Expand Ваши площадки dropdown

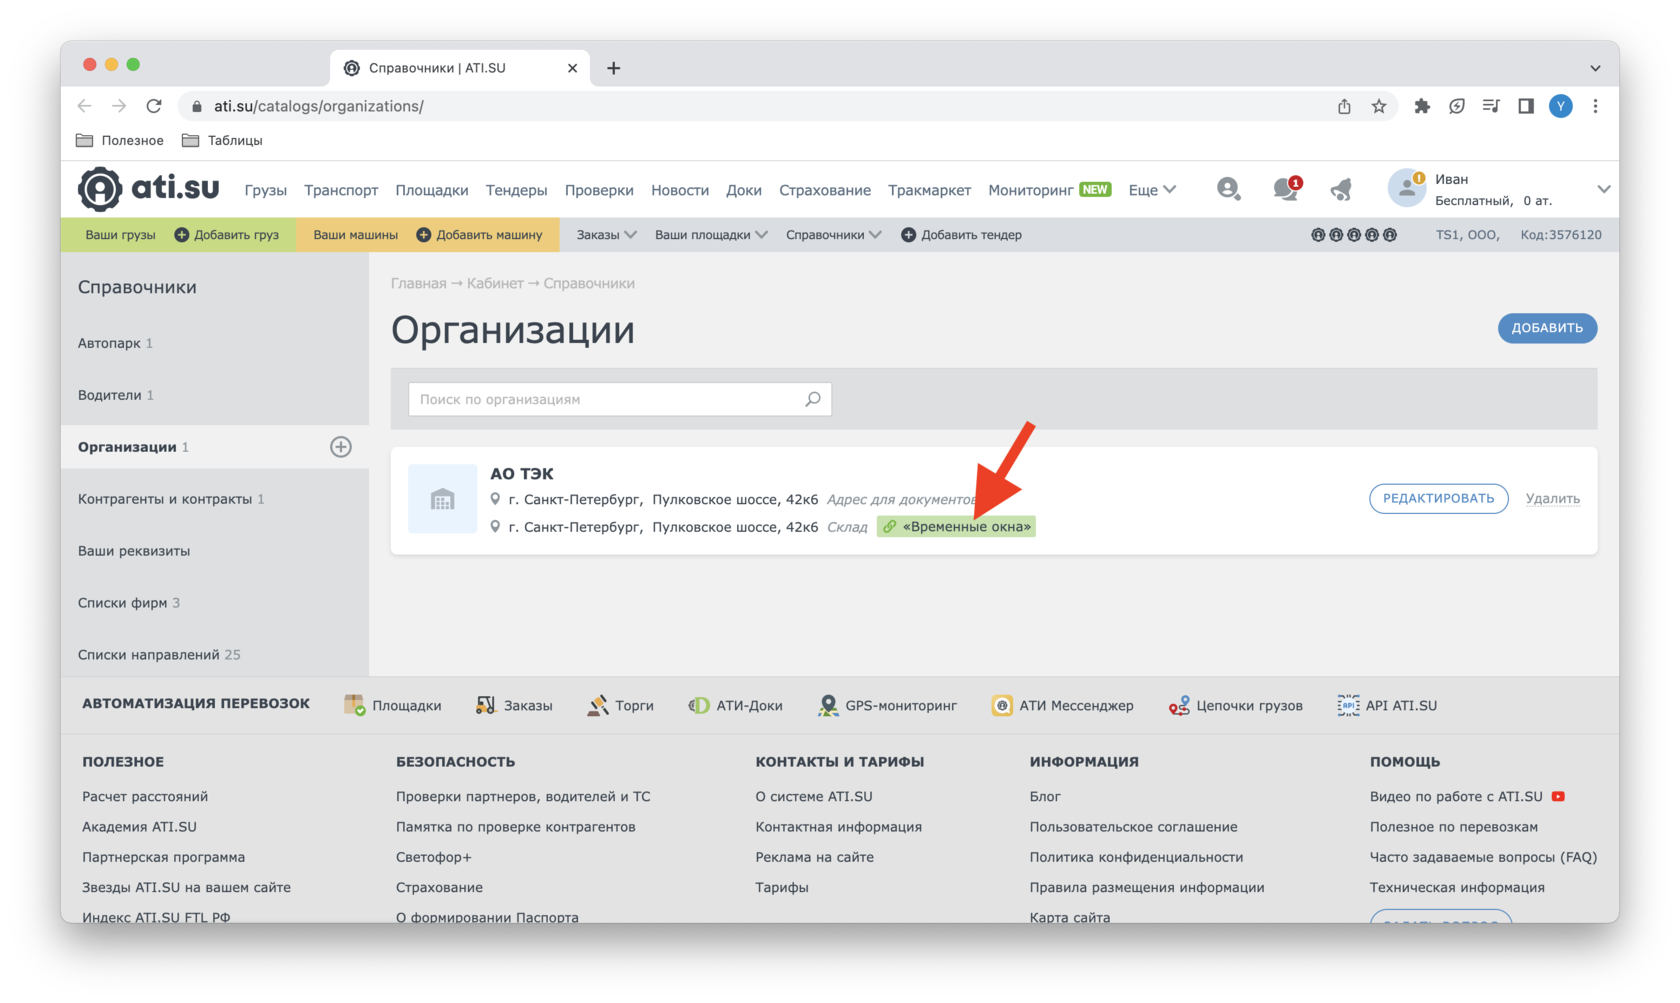pos(711,235)
